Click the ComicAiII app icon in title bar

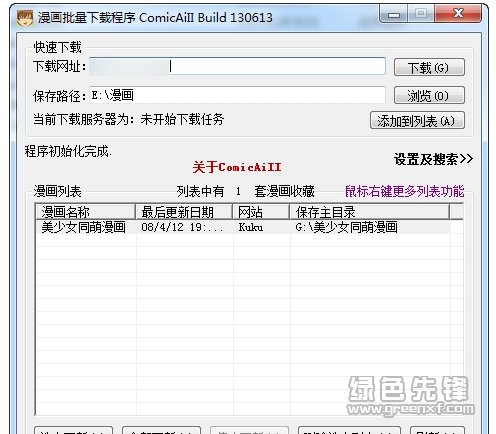coord(25,18)
